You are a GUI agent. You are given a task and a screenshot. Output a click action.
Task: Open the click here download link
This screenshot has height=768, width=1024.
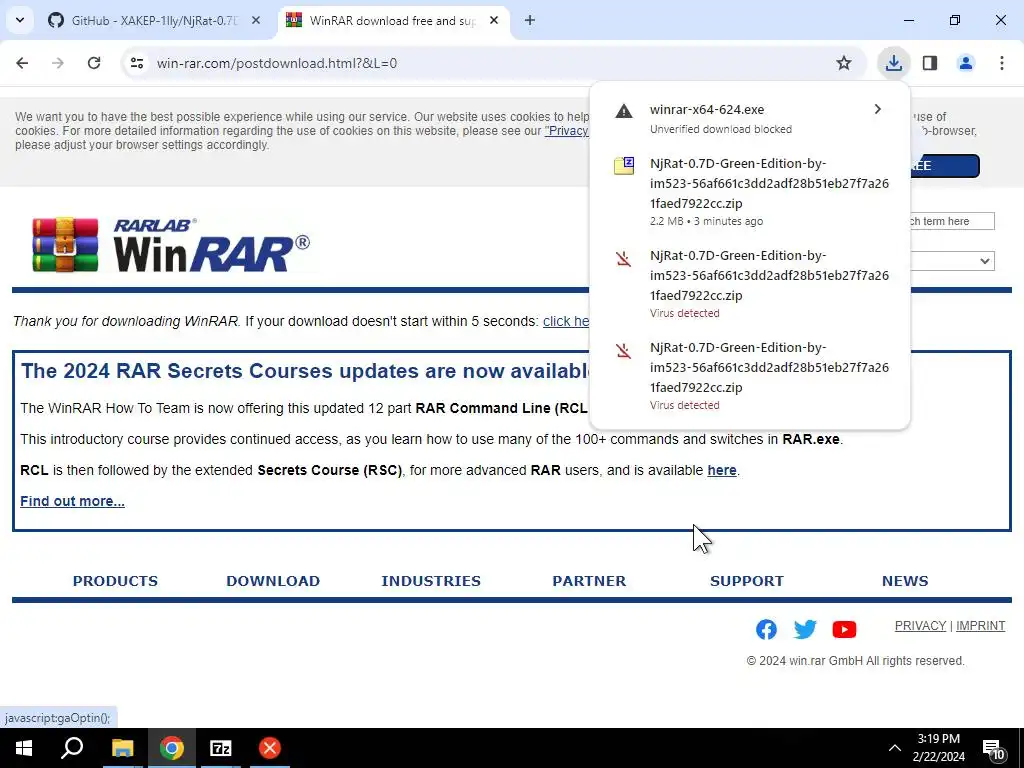tap(566, 321)
